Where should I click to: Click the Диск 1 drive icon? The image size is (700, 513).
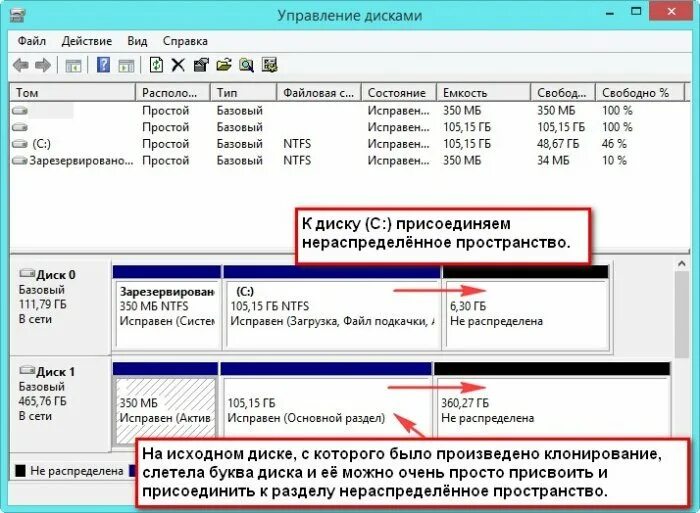point(27,370)
